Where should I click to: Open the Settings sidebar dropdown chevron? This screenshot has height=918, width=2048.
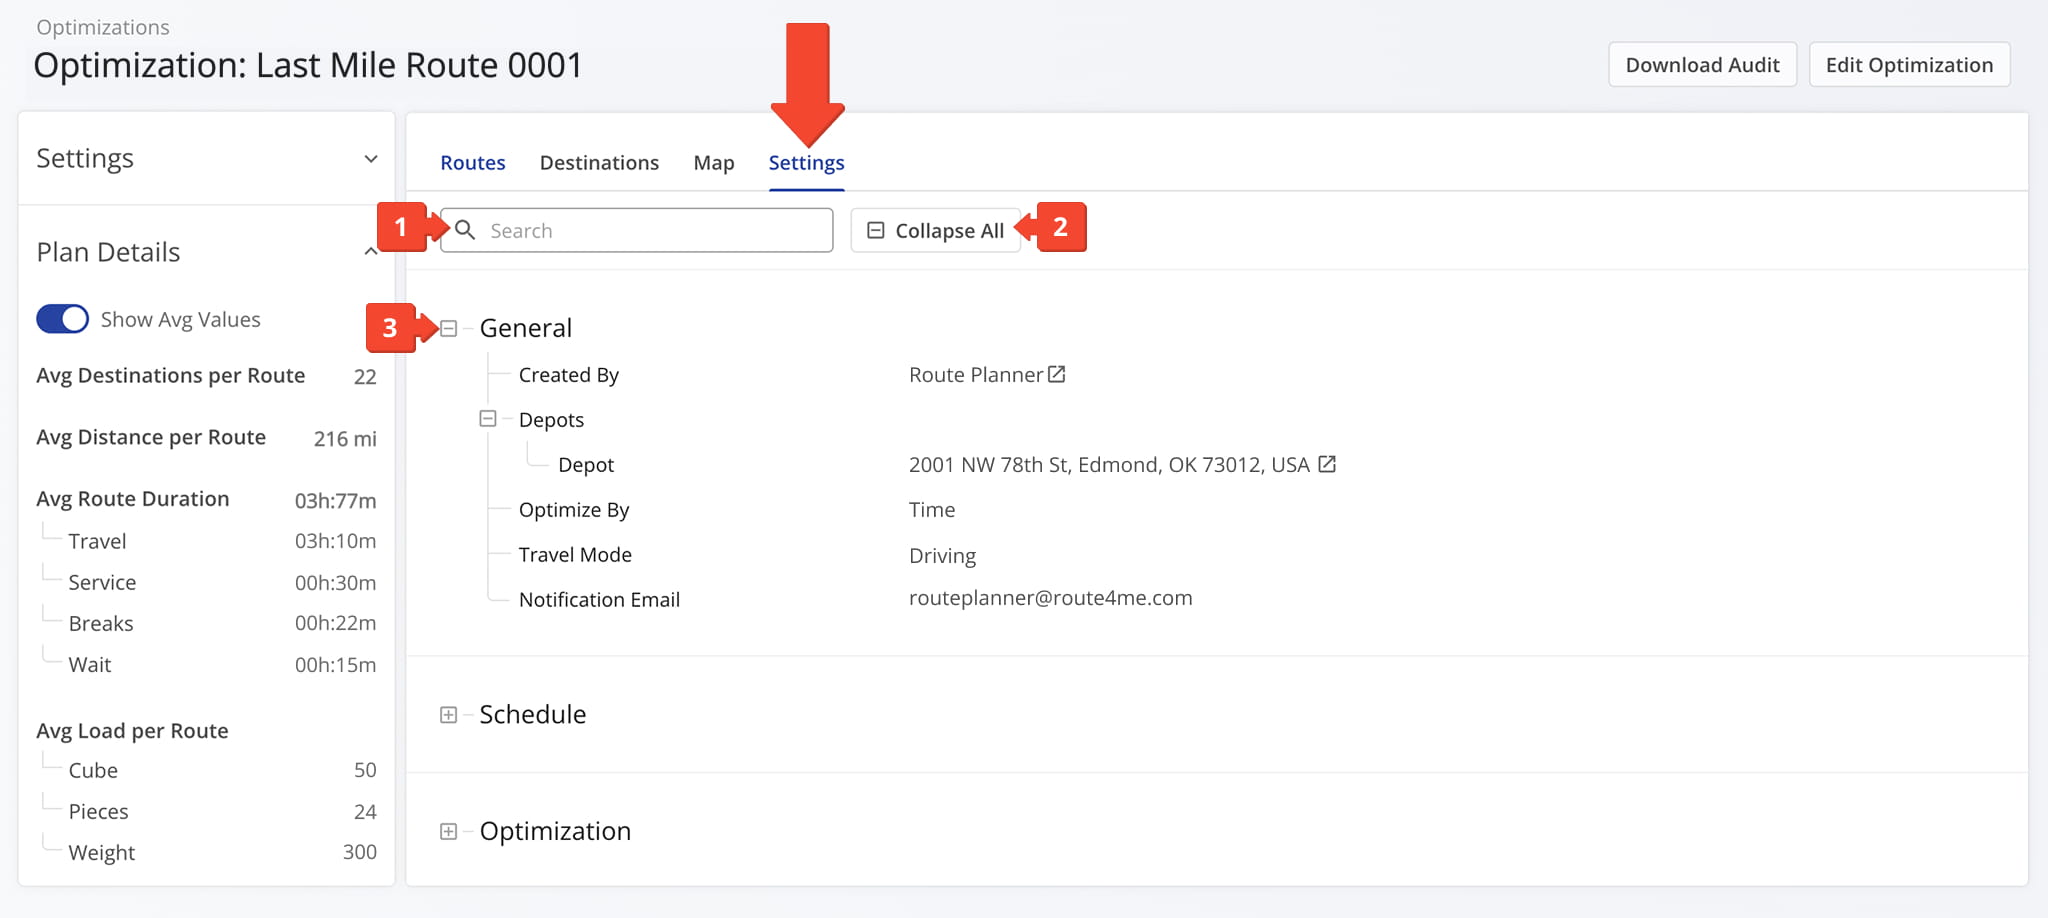coord(371,159)
